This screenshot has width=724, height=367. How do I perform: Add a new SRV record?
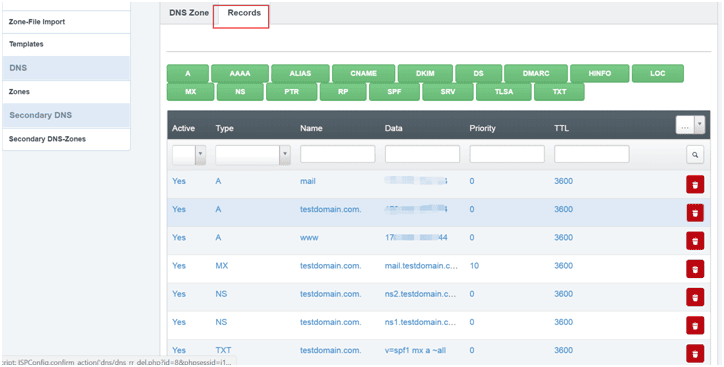click(x=447, y=92)
